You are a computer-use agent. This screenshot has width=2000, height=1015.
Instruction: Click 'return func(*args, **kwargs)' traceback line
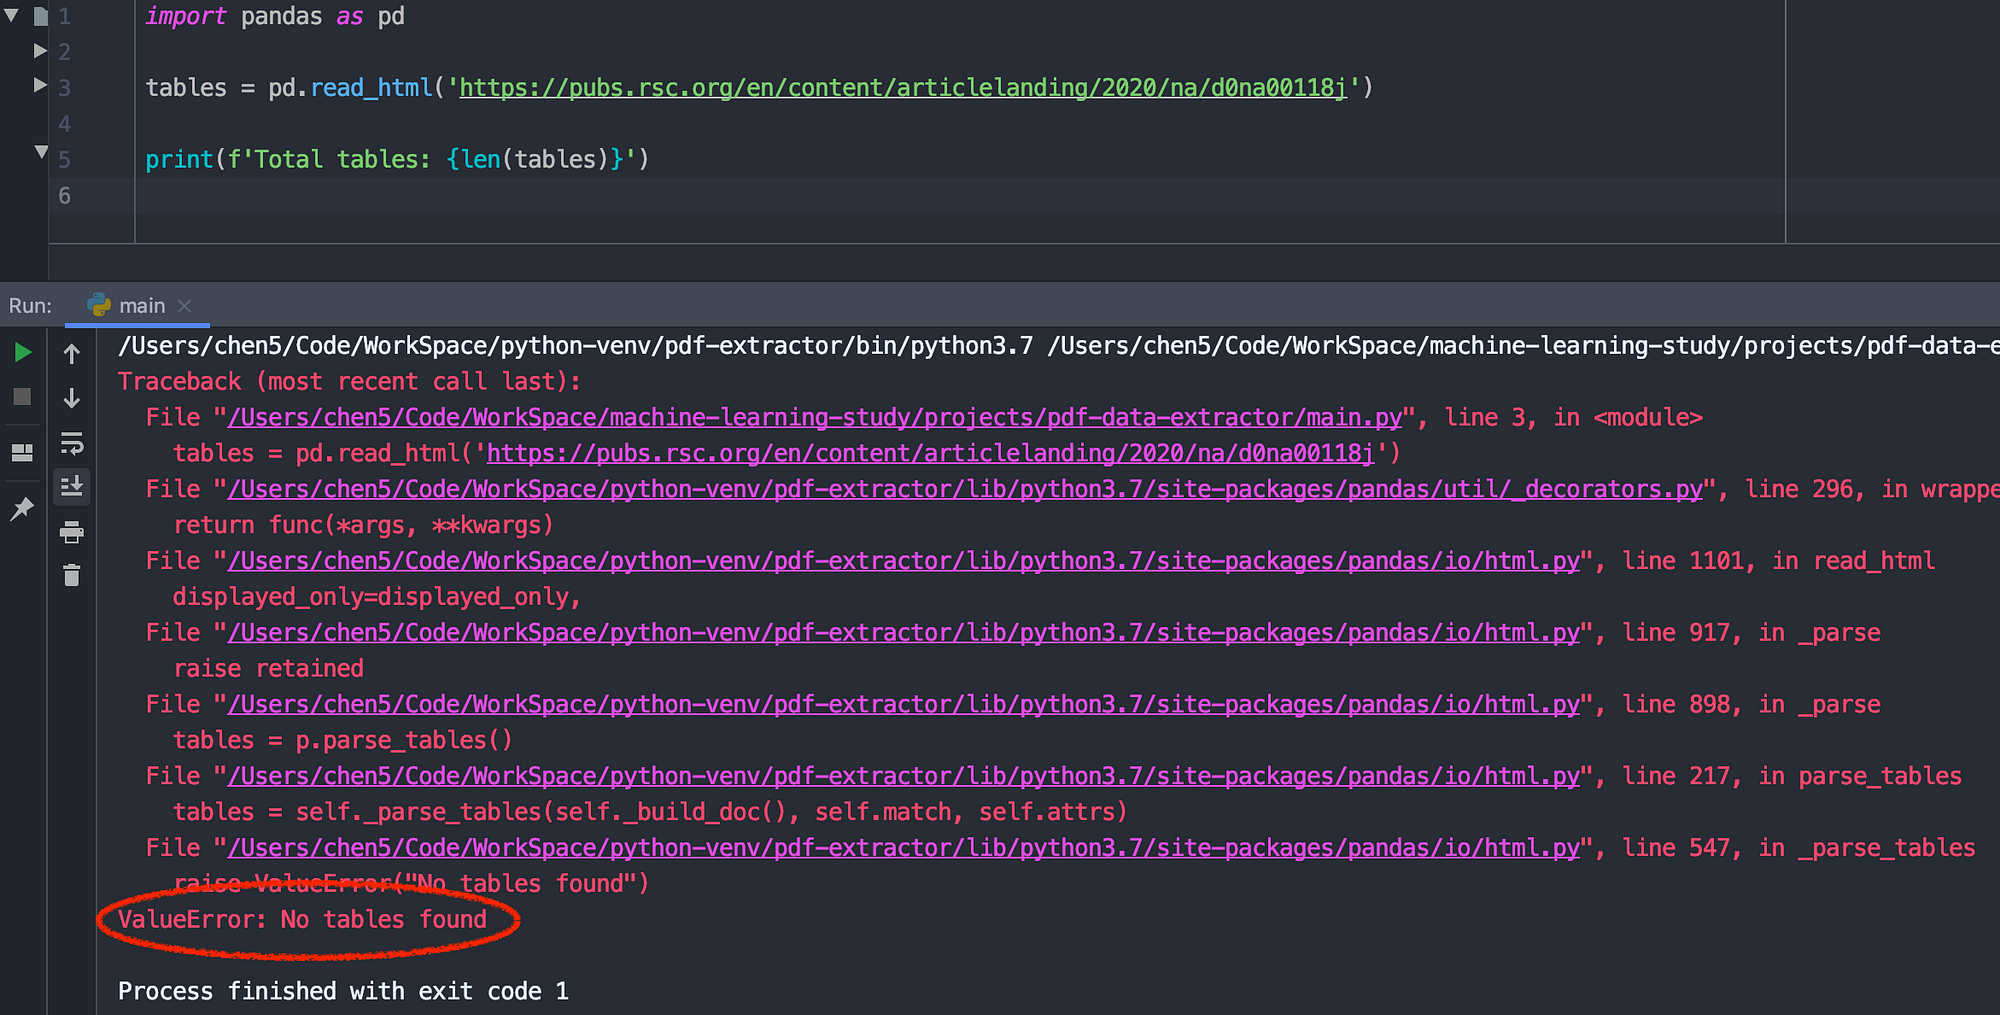click(x=363, y=525)
